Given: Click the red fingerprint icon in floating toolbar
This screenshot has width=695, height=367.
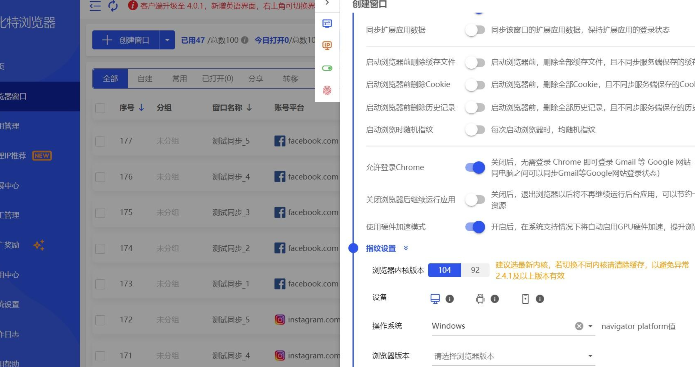Looking at the screenshot, I should [x=327, y=90].
